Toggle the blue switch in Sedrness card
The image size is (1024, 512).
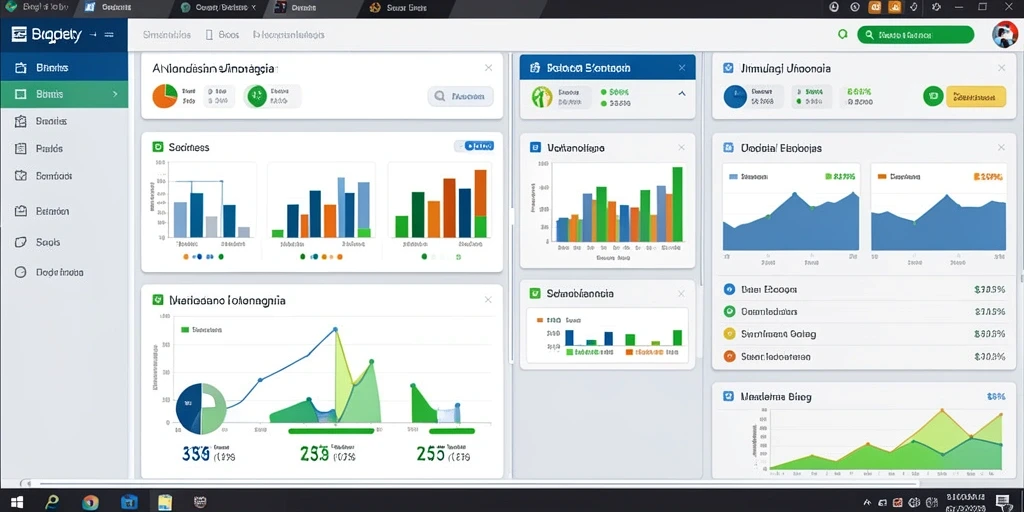point(474,146)
